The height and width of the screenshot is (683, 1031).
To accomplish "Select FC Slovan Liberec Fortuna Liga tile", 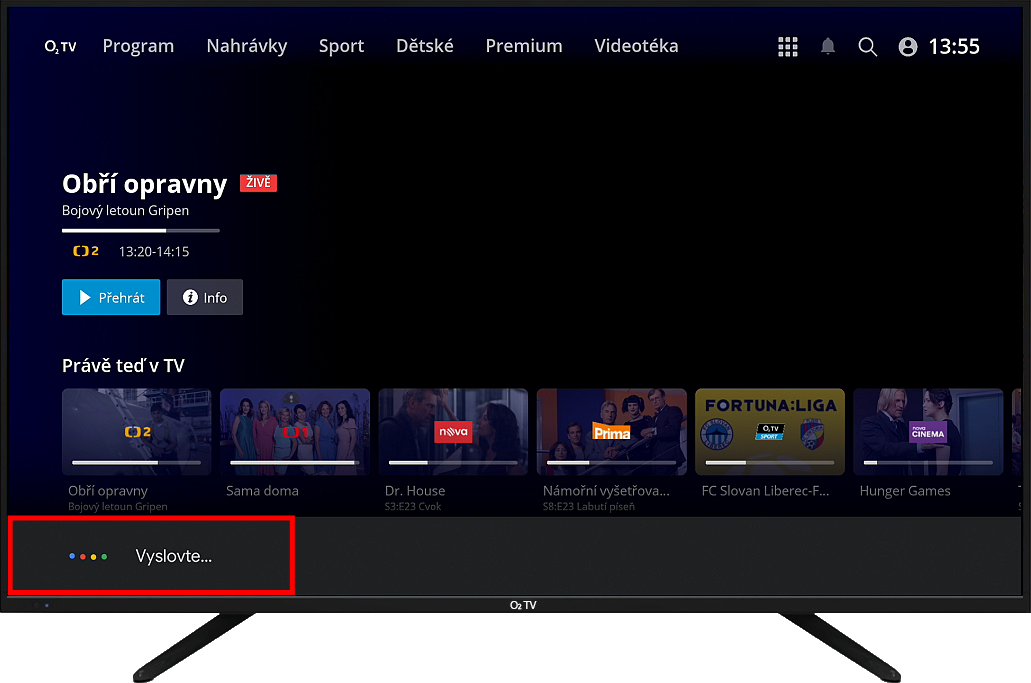I will click(770, 432).
